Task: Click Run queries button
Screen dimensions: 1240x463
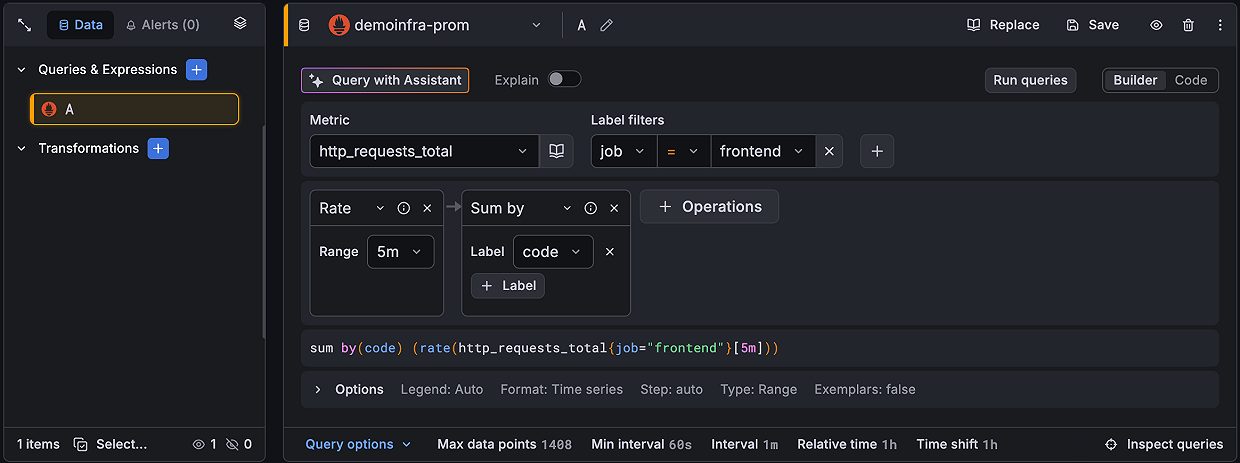Action: coord(1030,80)
